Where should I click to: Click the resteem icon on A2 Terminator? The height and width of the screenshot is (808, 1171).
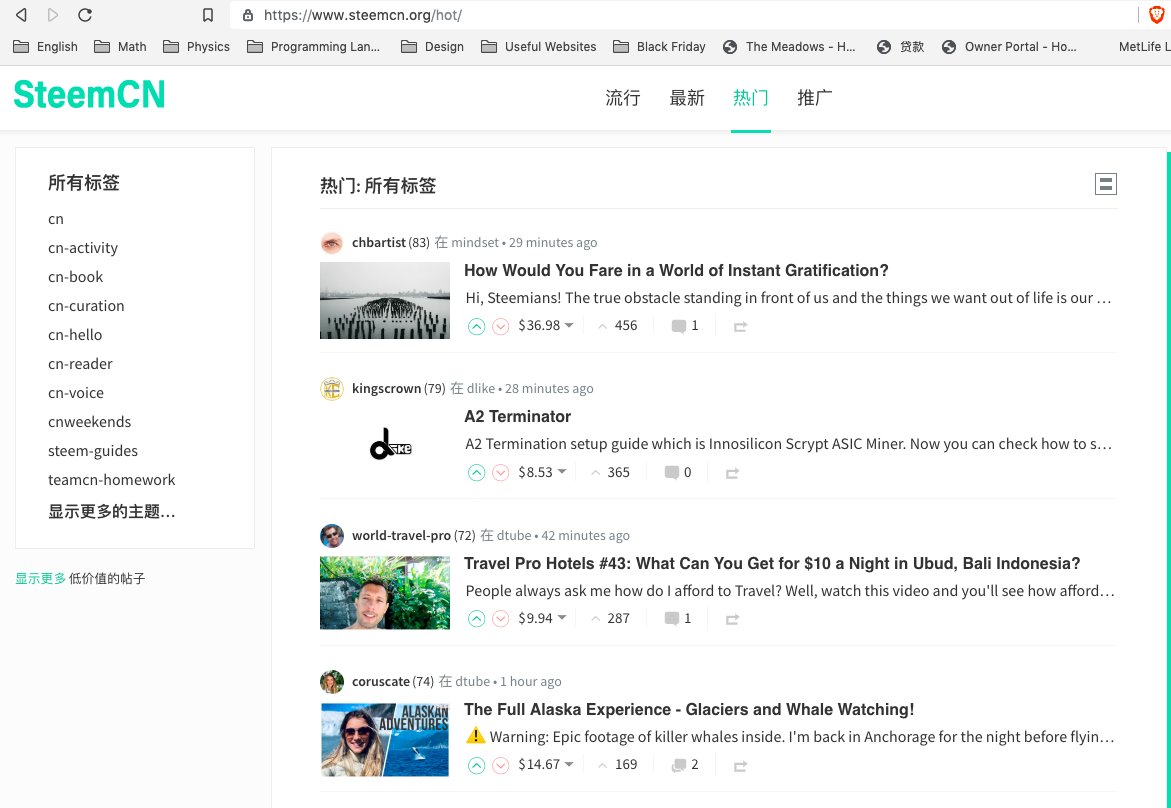(731, 472)
